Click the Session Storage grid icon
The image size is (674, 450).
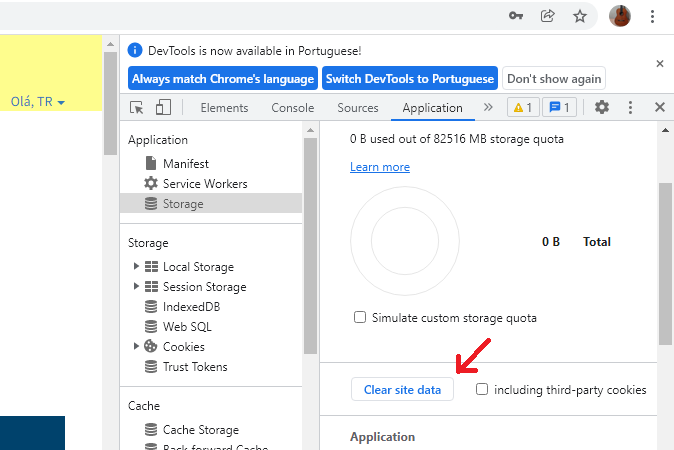pos(151,286)
